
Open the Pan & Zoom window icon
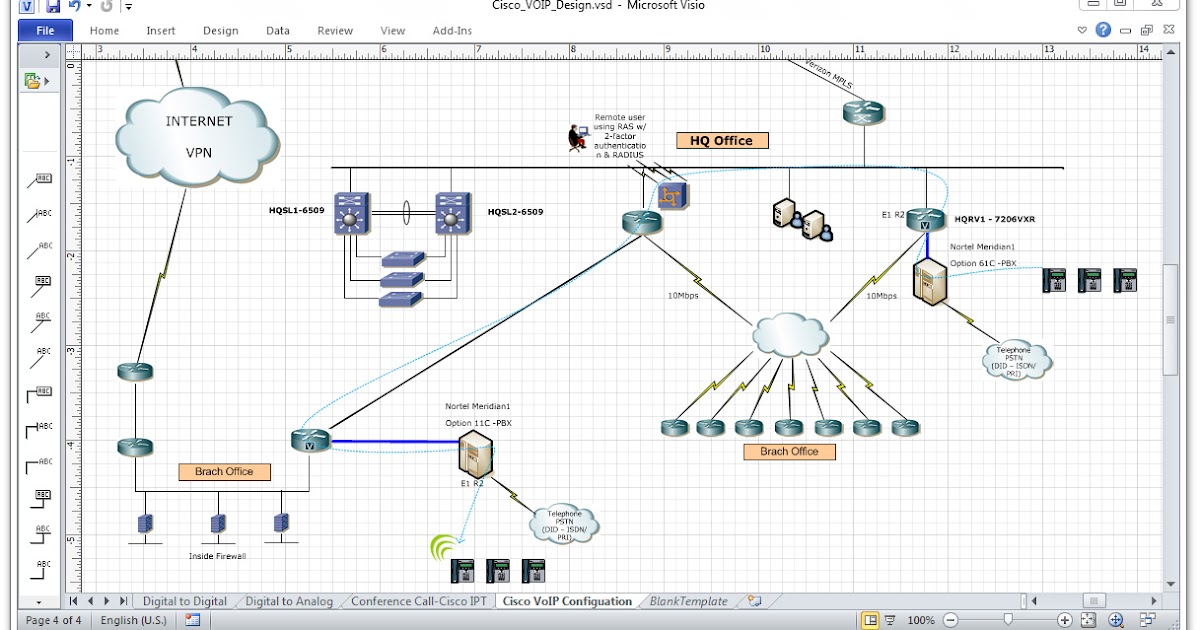[1116, 619]
